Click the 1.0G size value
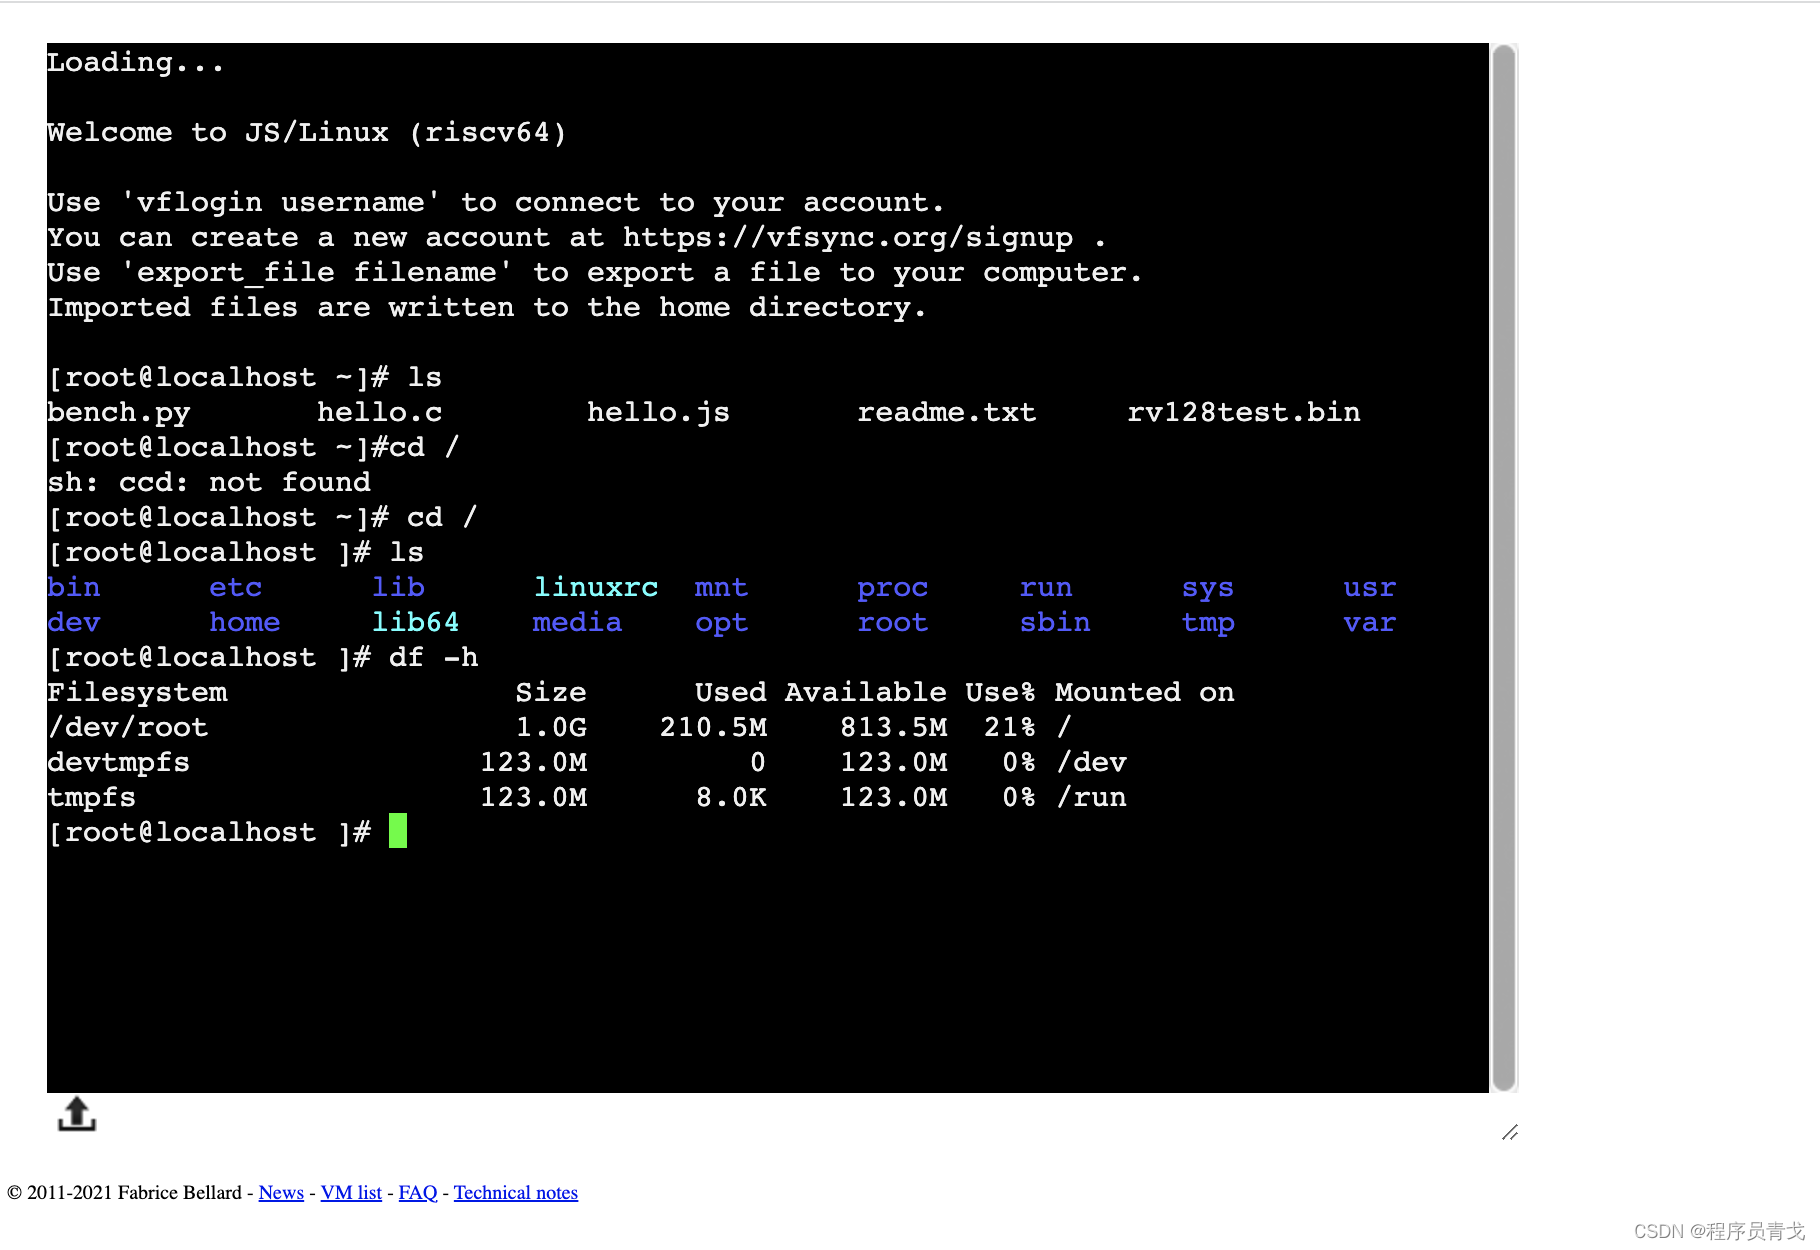1820x1250 pixels. [551, 727]
